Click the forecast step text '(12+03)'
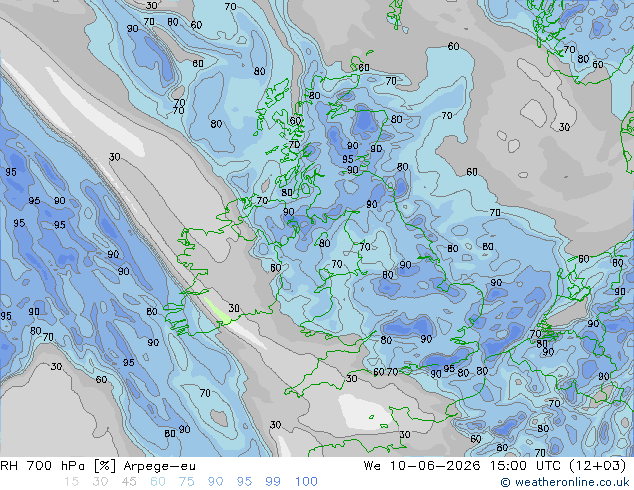 click(x=598, y=466)
